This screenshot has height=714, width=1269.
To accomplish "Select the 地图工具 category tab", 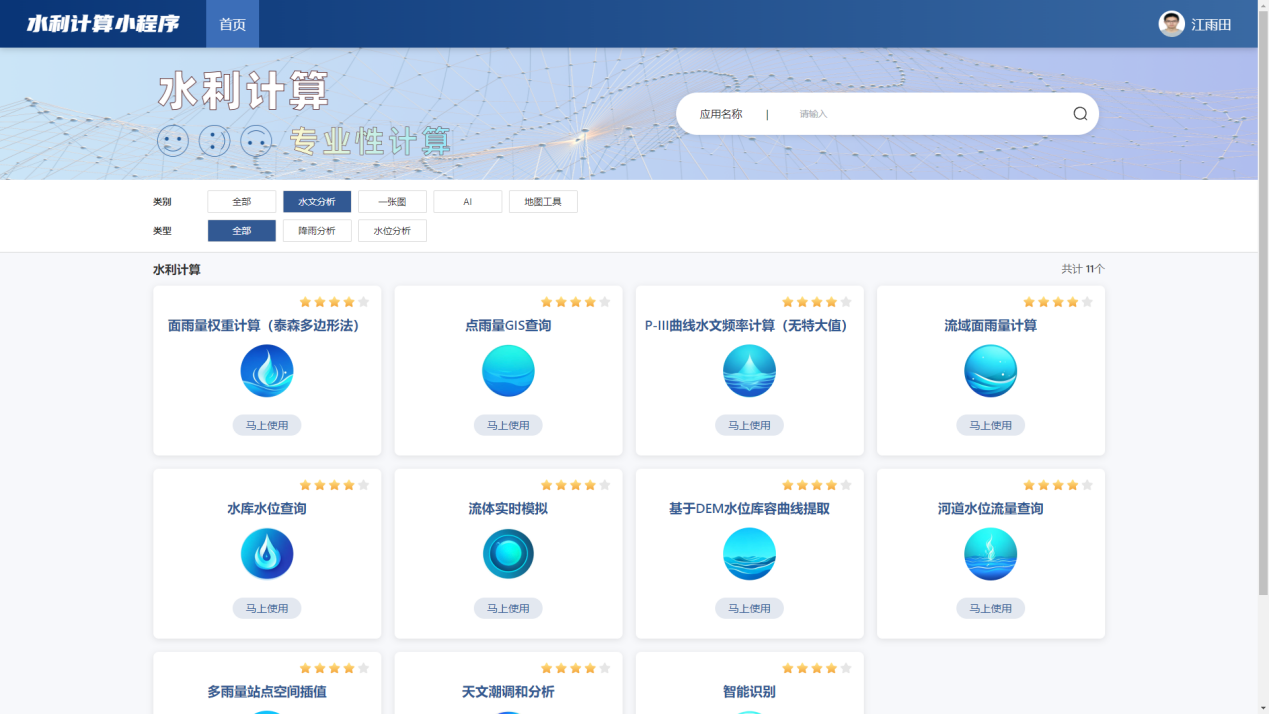I will pos(543,202).
